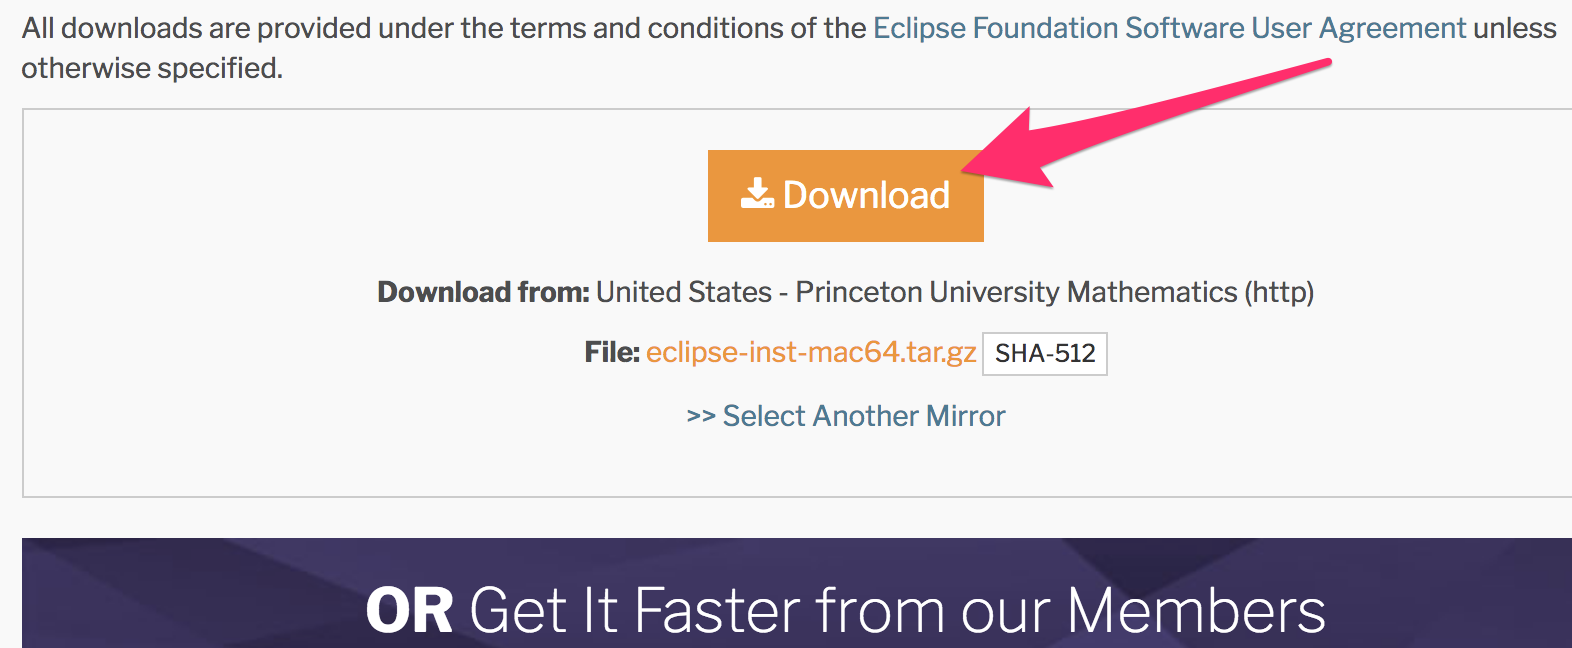
Task: Click the >> chevrons beside Select Another Mirror
Action: click(700, 416)
